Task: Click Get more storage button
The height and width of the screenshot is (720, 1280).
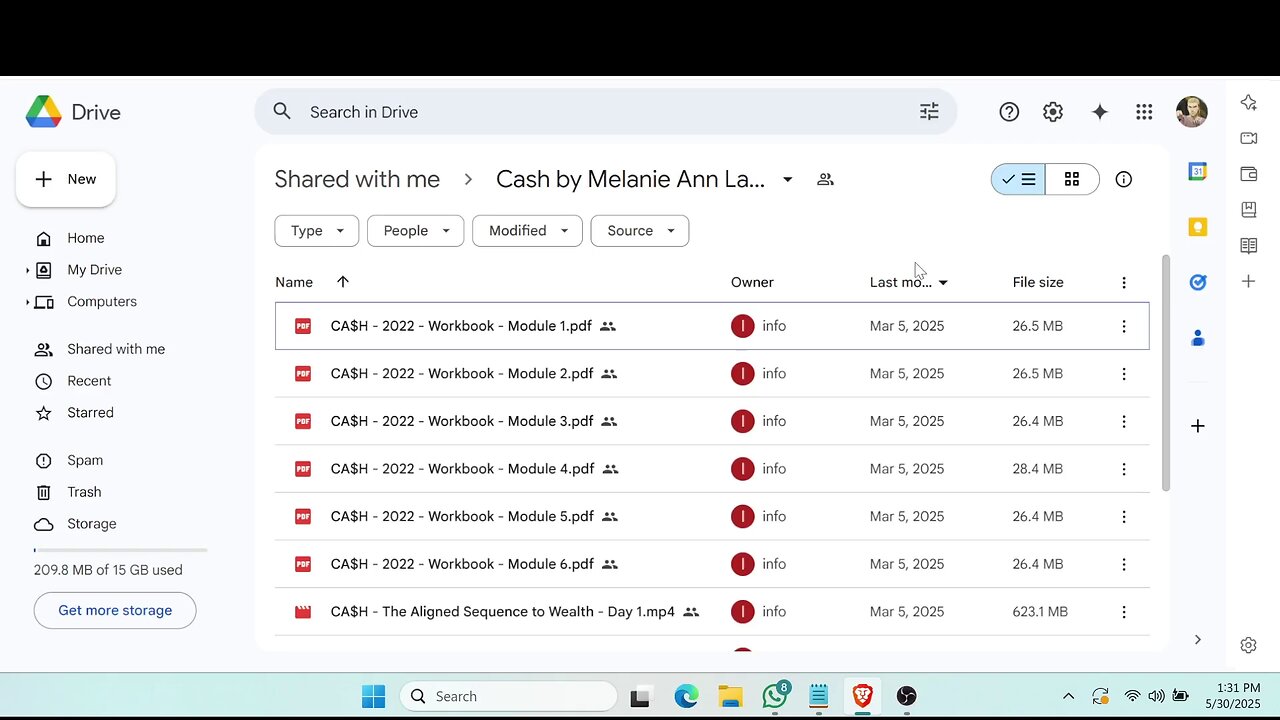Action: pos(115,610)
